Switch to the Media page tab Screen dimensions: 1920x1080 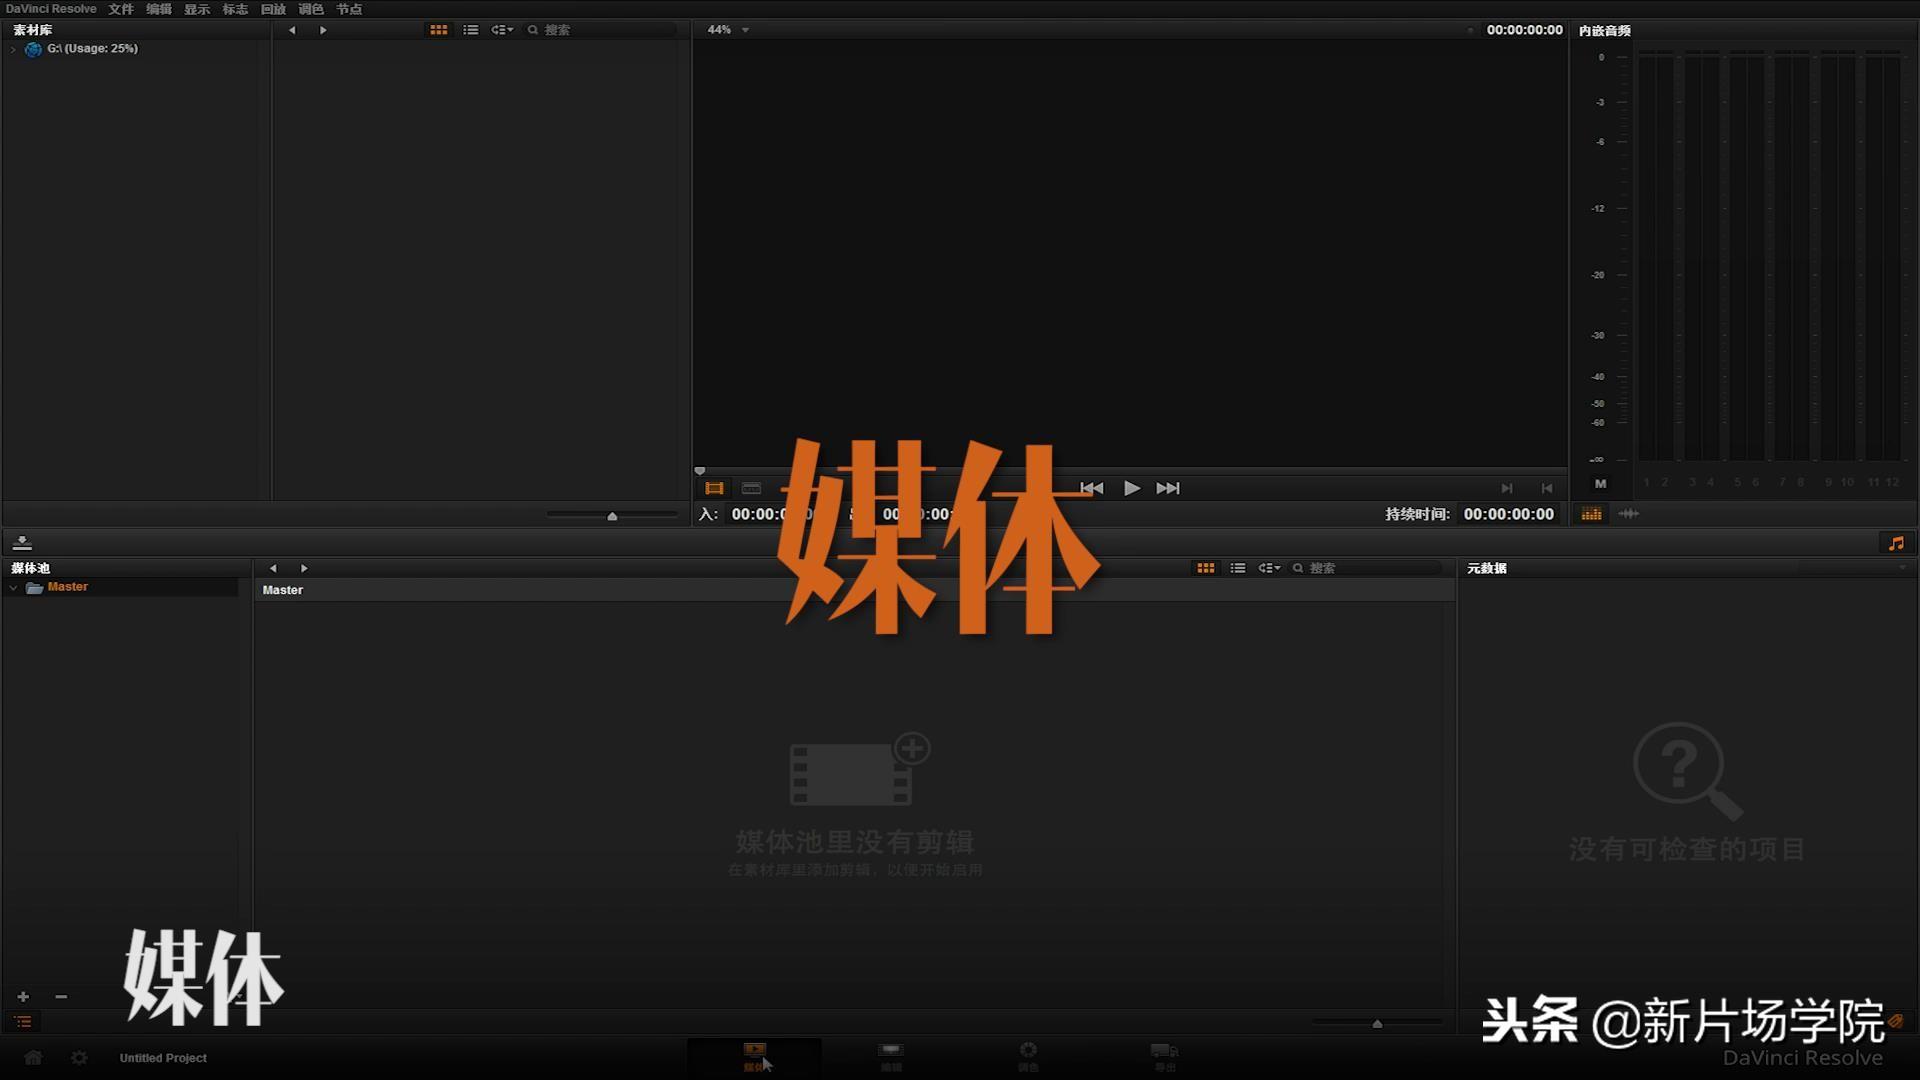(x=754, y=1057)
